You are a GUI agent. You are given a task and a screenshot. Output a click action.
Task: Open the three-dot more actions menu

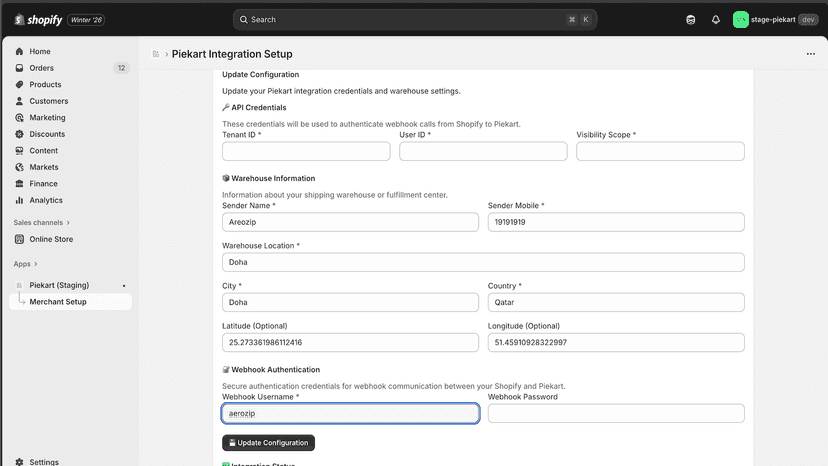tap(811, 54)
